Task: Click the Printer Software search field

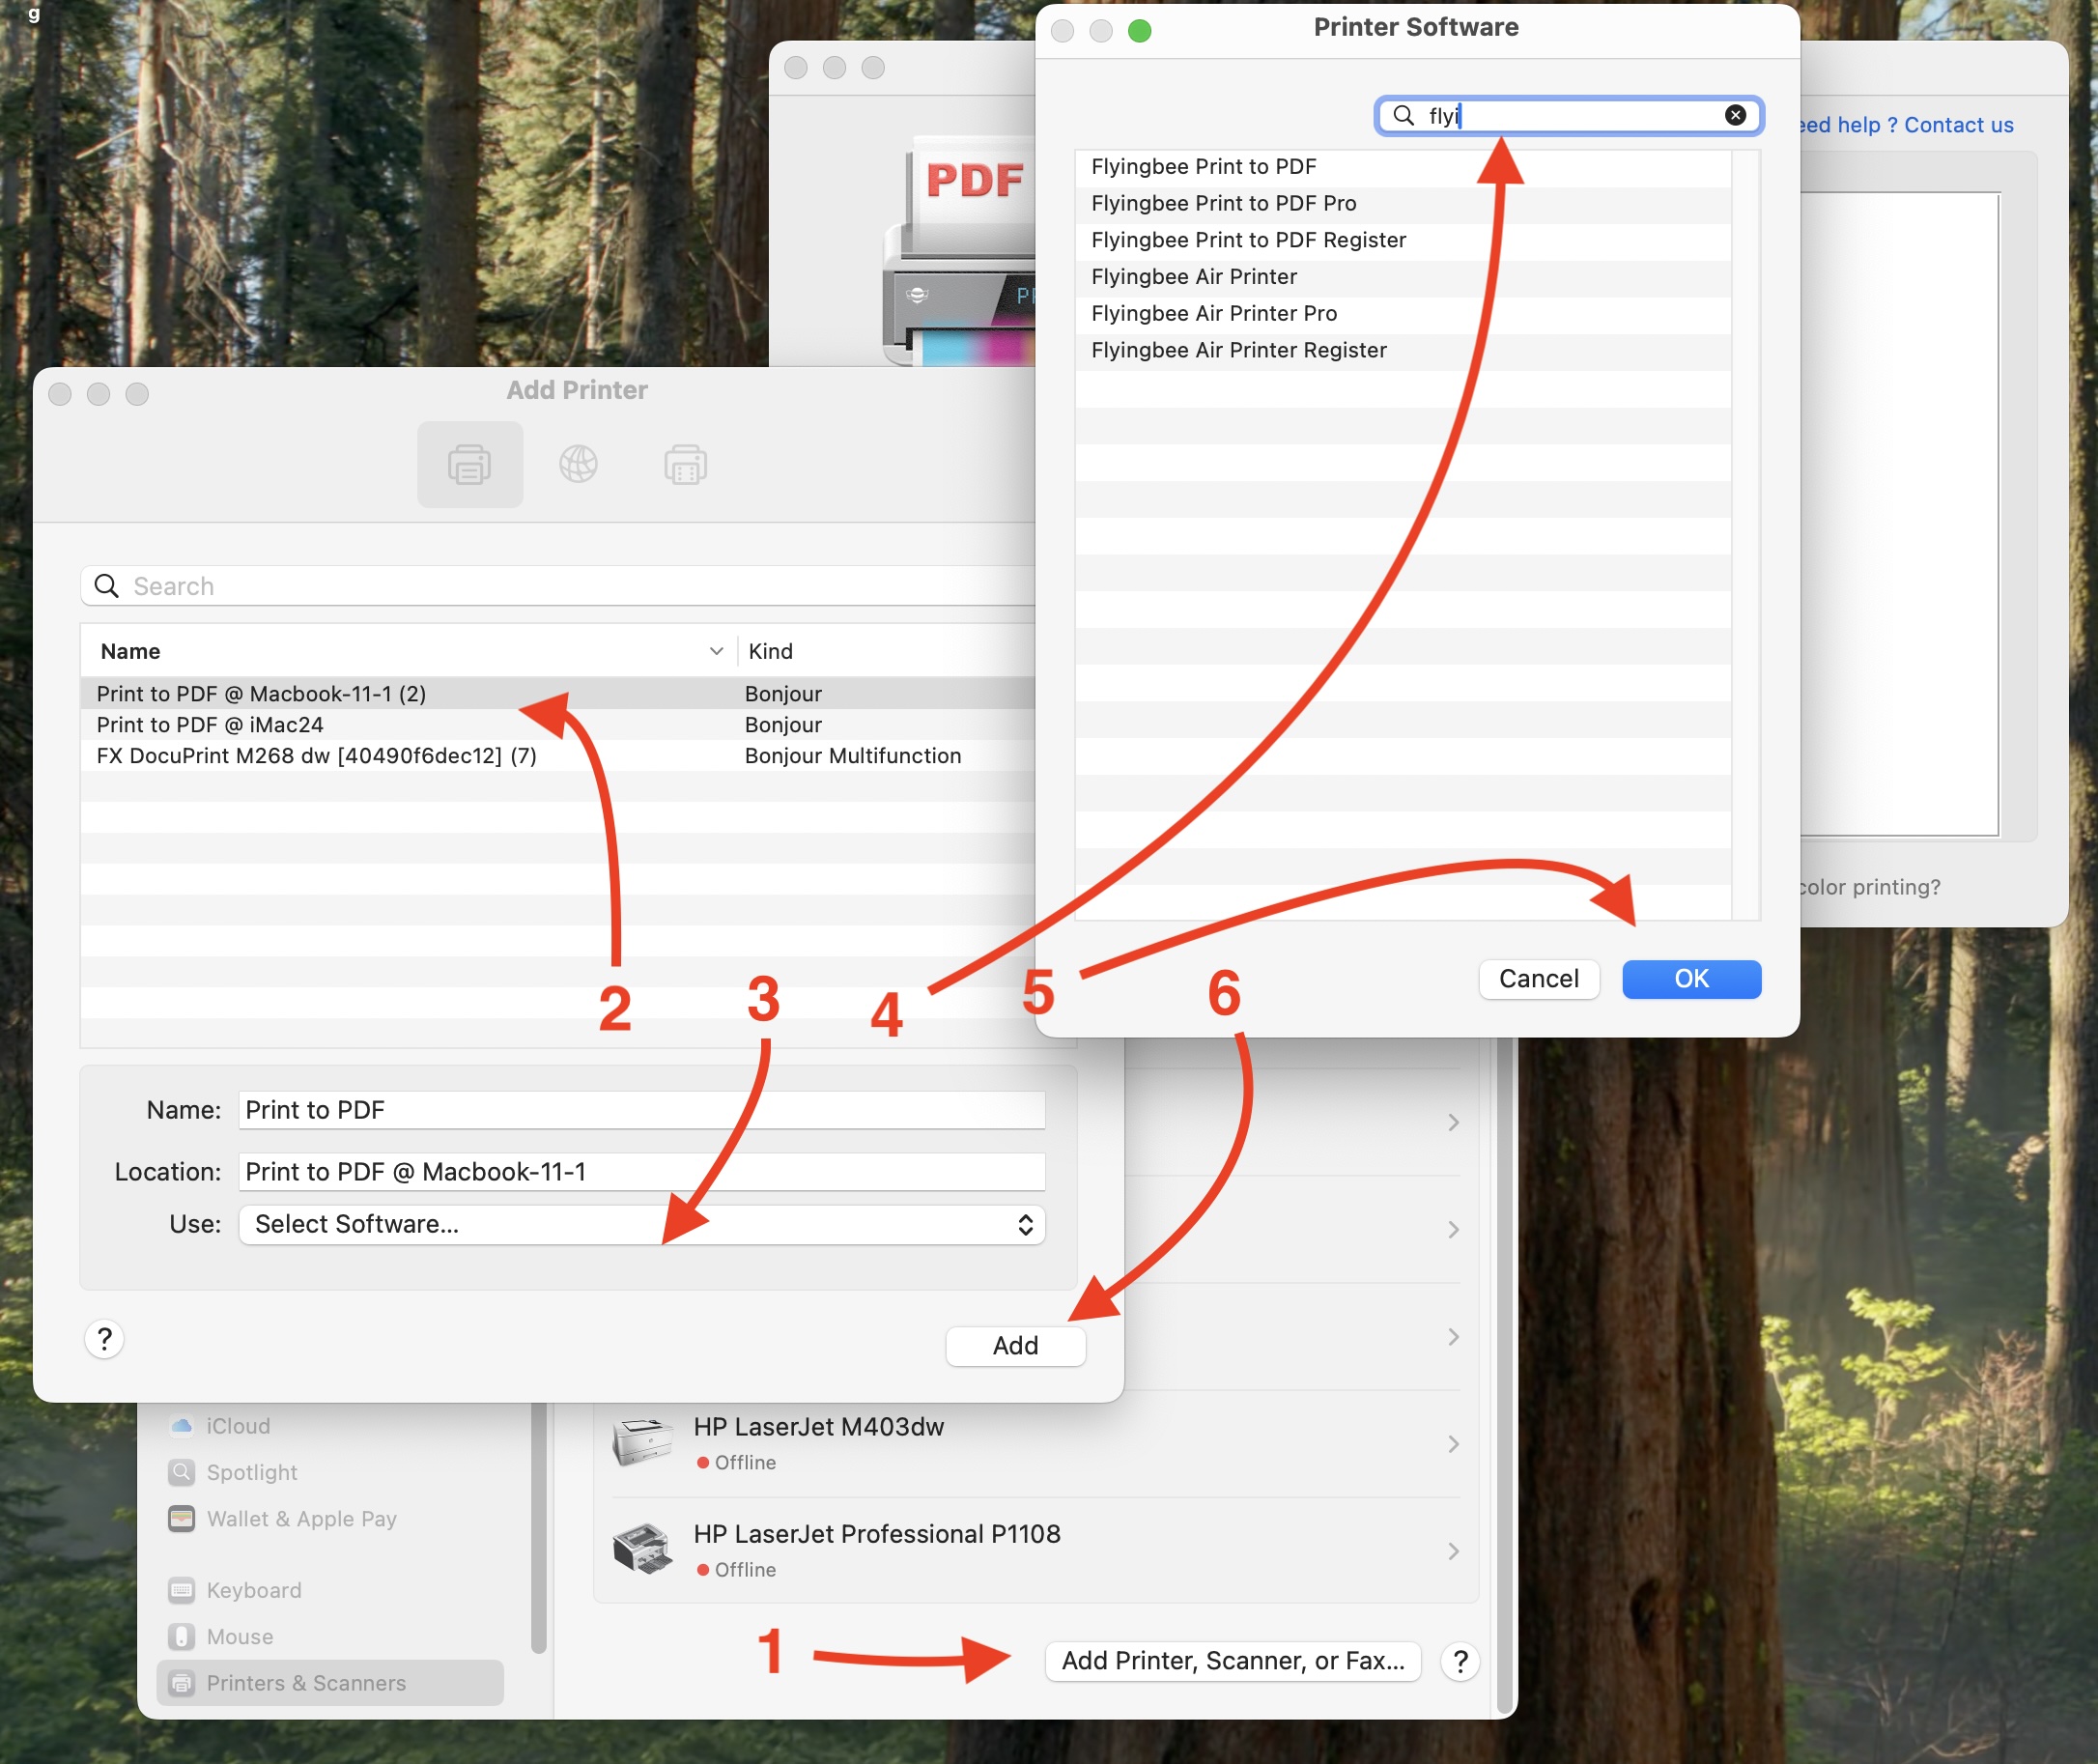Action: [x=1568, y=116]
